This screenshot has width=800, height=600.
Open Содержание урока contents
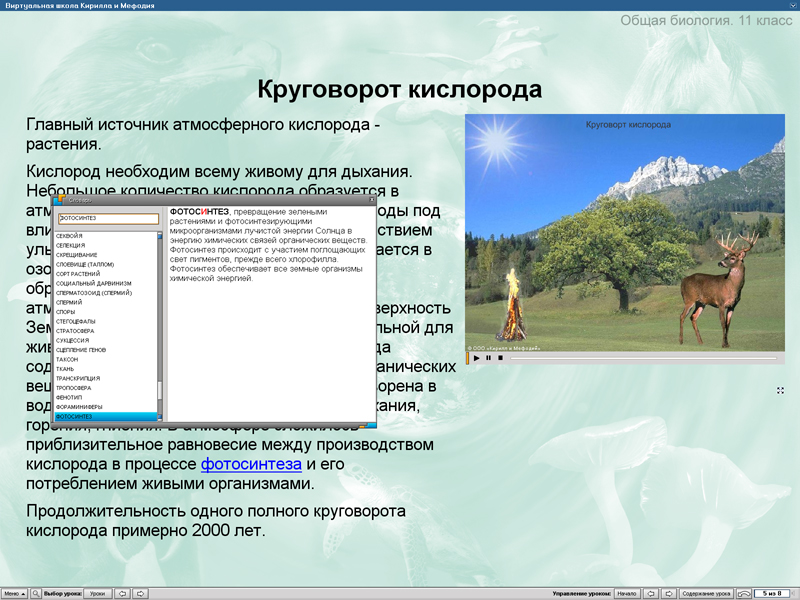[706, 592]
